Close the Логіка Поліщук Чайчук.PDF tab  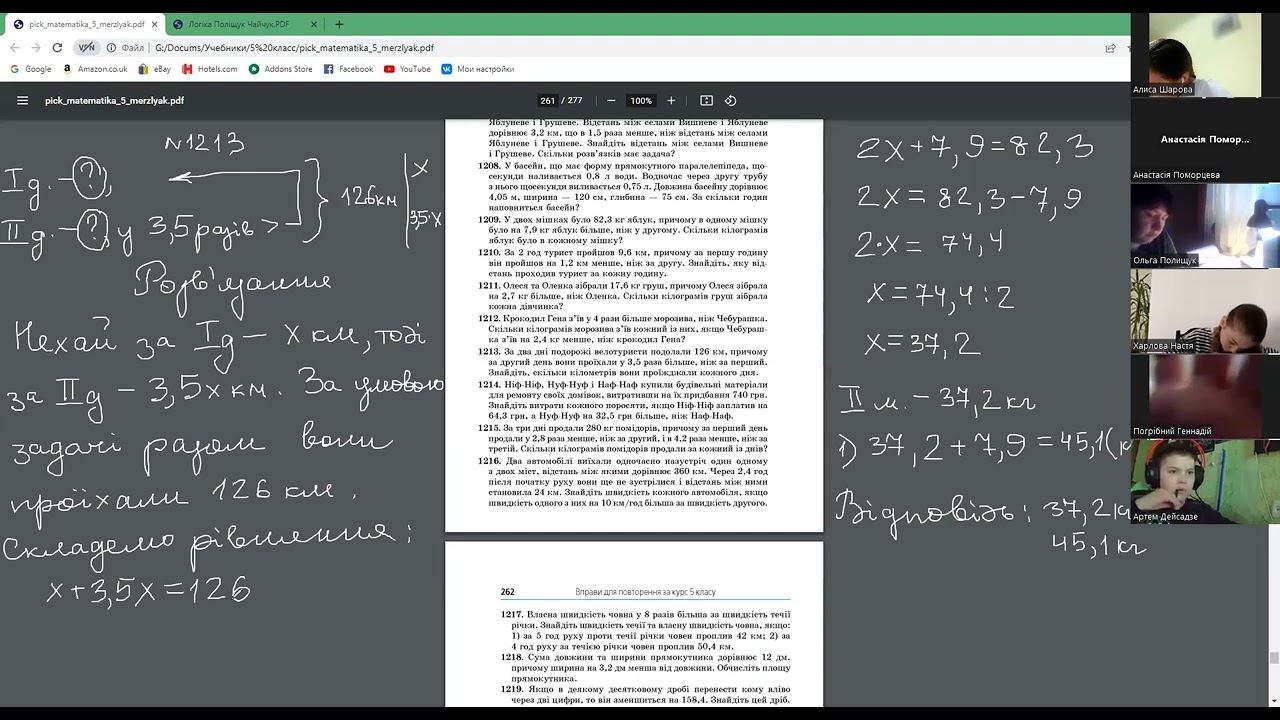(x=316, y=24)
